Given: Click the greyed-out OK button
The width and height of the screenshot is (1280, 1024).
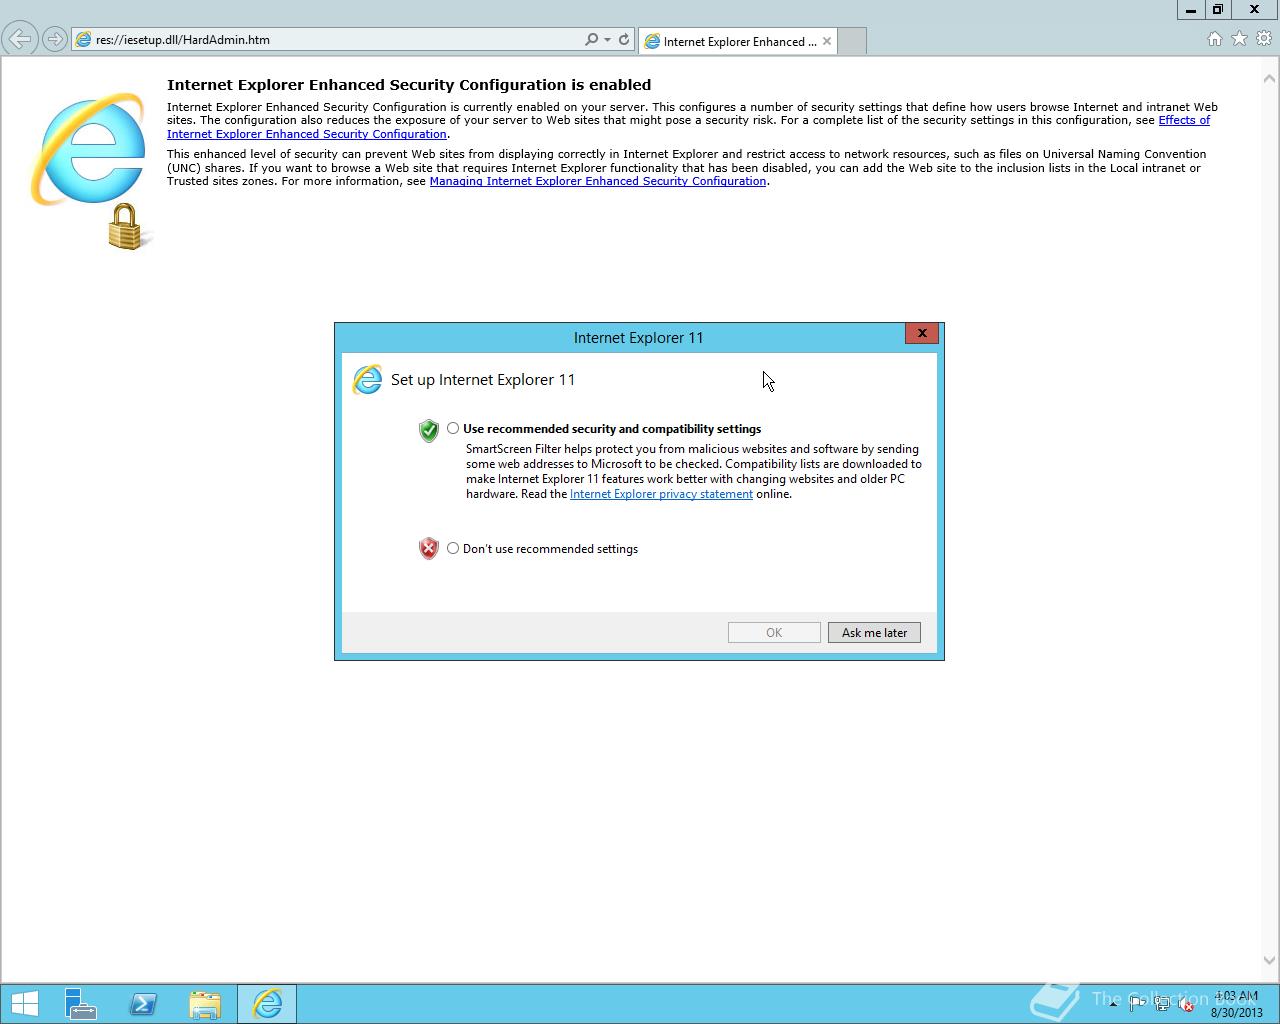Looking at the screenshot, I should coord(774,632).
